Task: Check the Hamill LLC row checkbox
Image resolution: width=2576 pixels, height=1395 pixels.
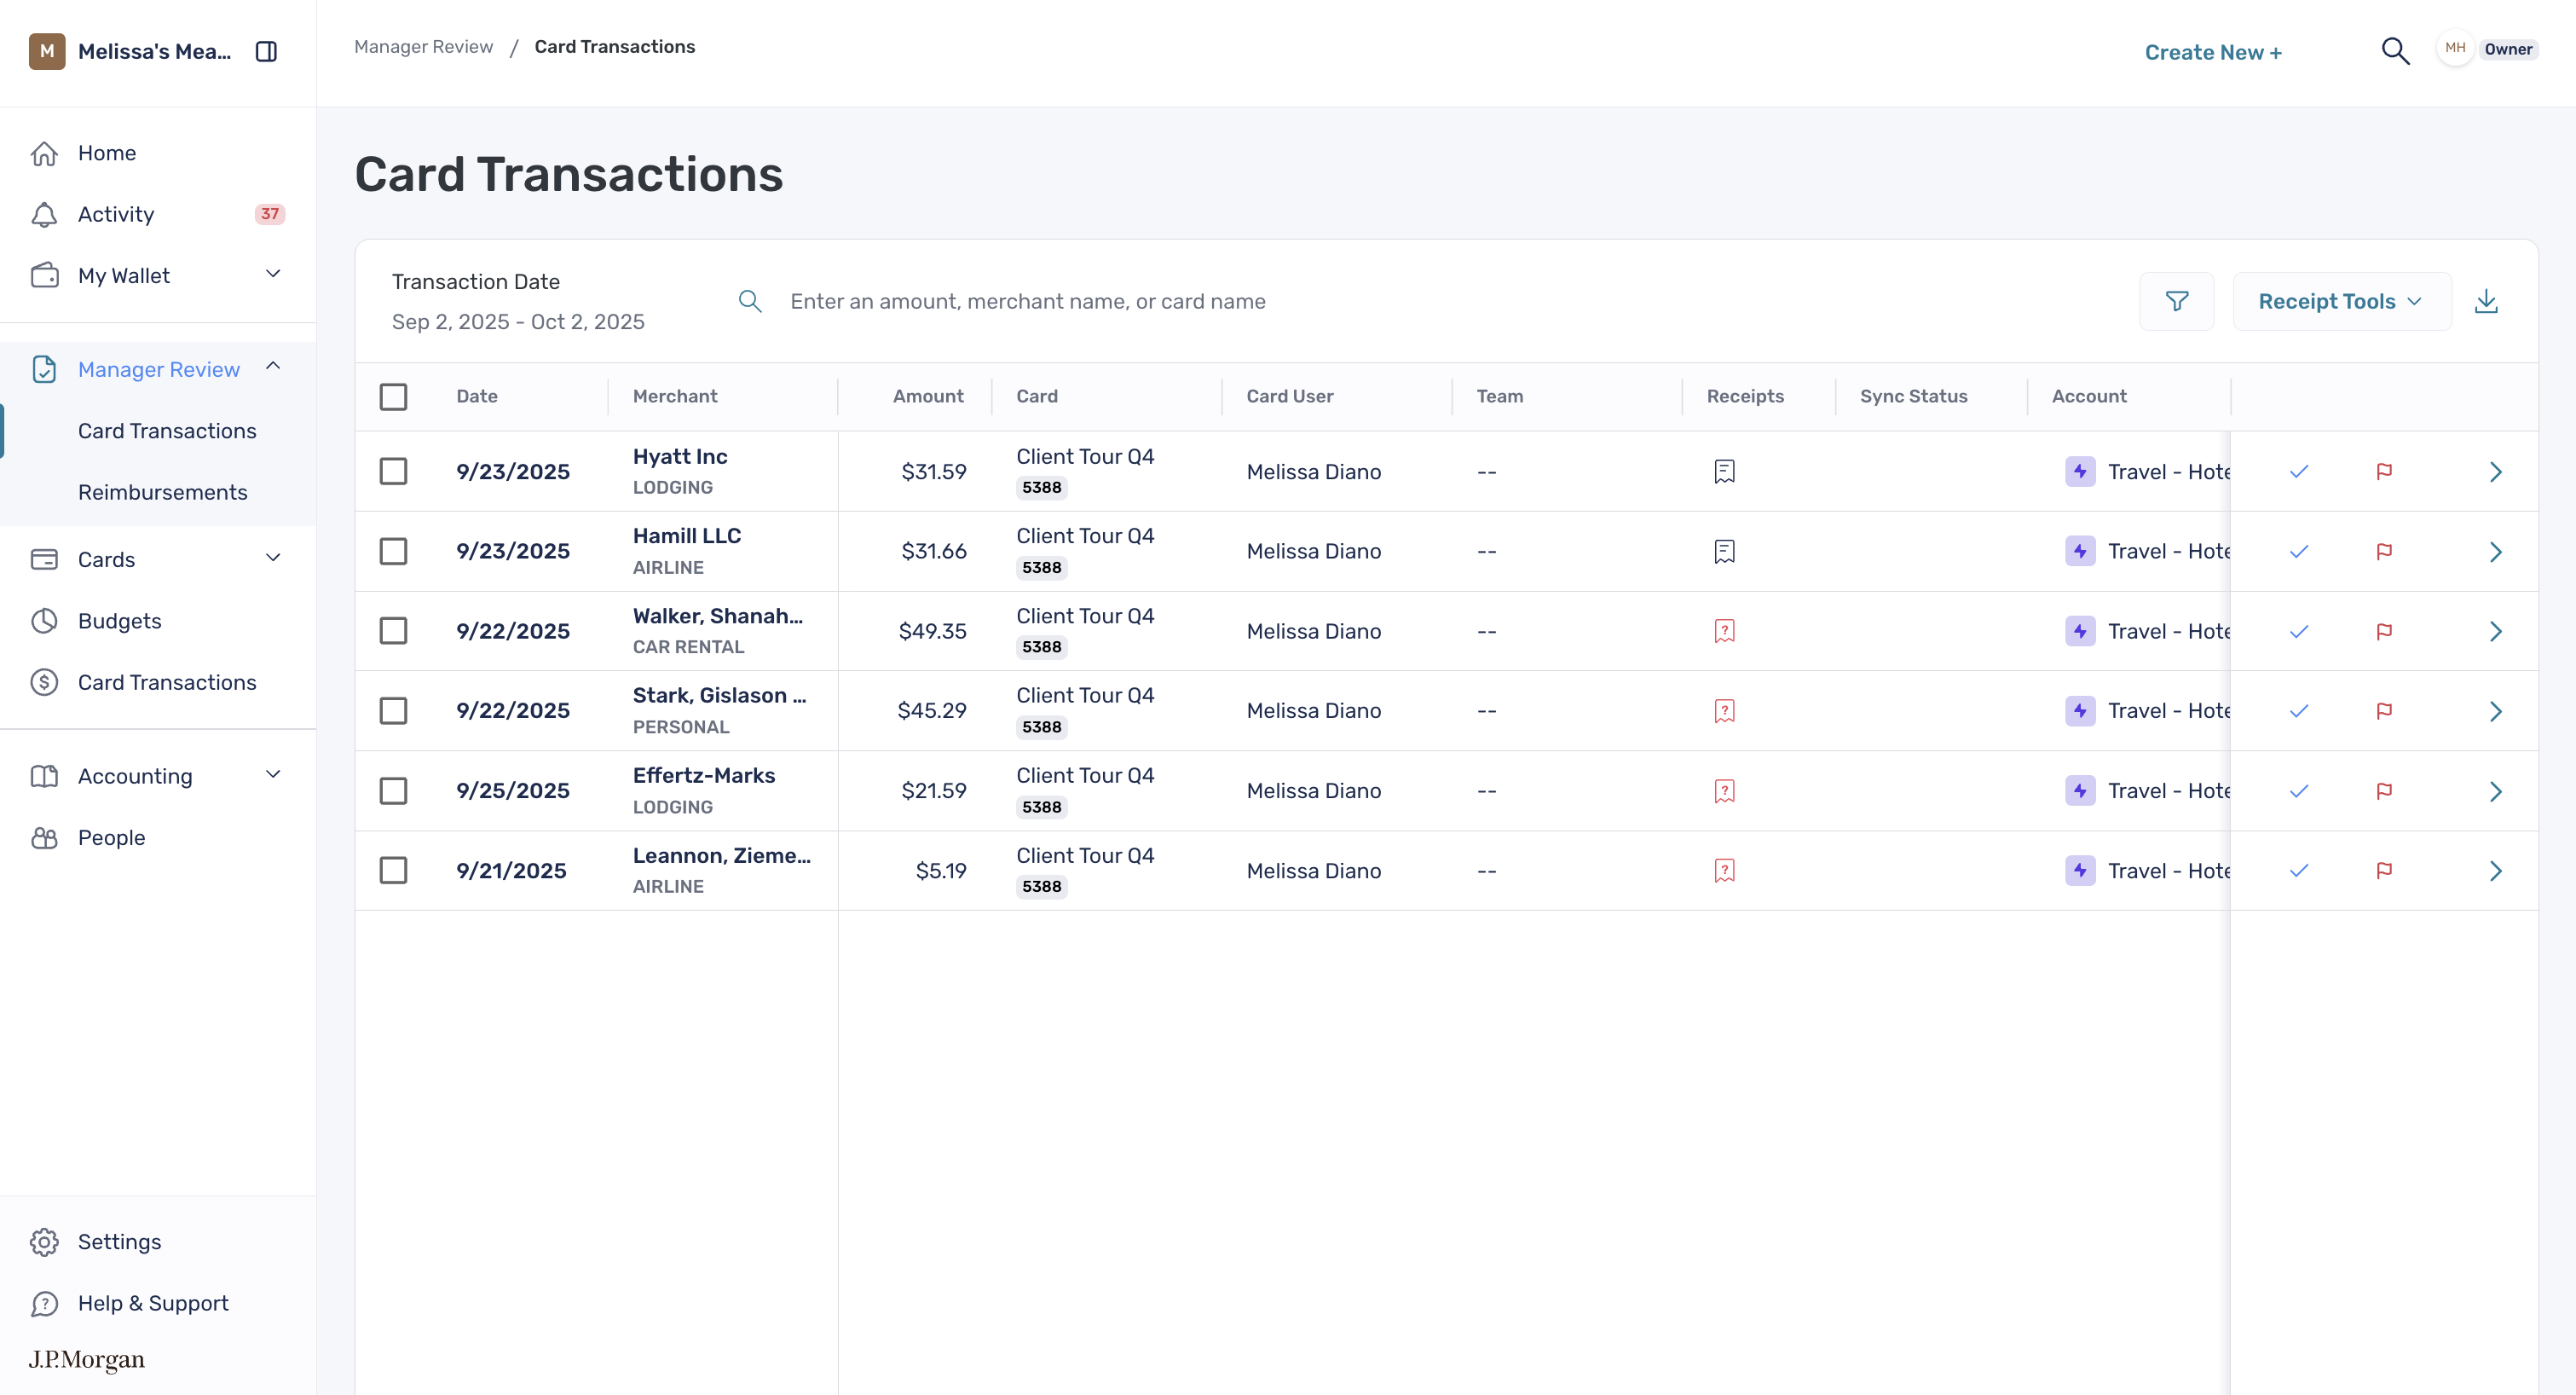Action: tap(393, 551)
